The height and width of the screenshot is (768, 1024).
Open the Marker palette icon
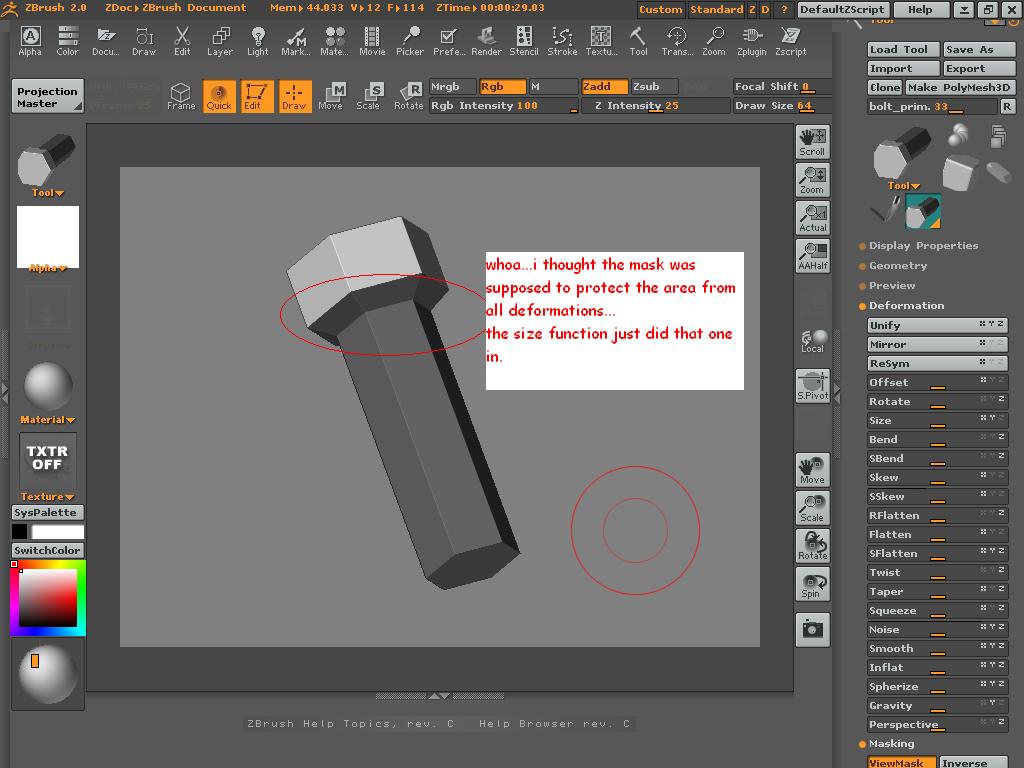point(296,41)
